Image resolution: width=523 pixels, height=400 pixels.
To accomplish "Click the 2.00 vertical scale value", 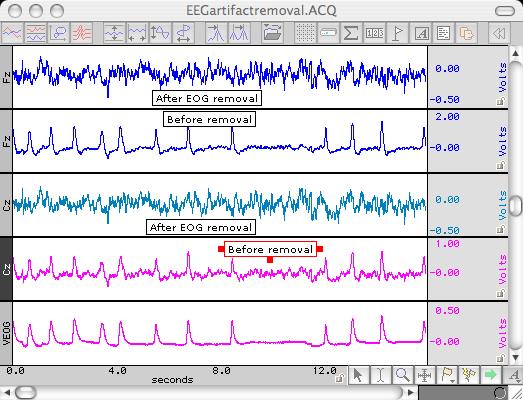I will click(447, 117).
